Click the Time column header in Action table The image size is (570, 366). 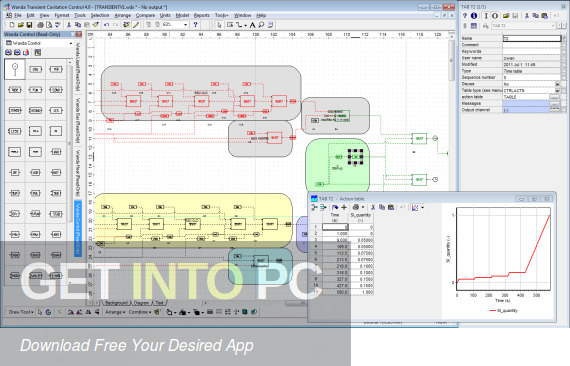click(335, 217)
